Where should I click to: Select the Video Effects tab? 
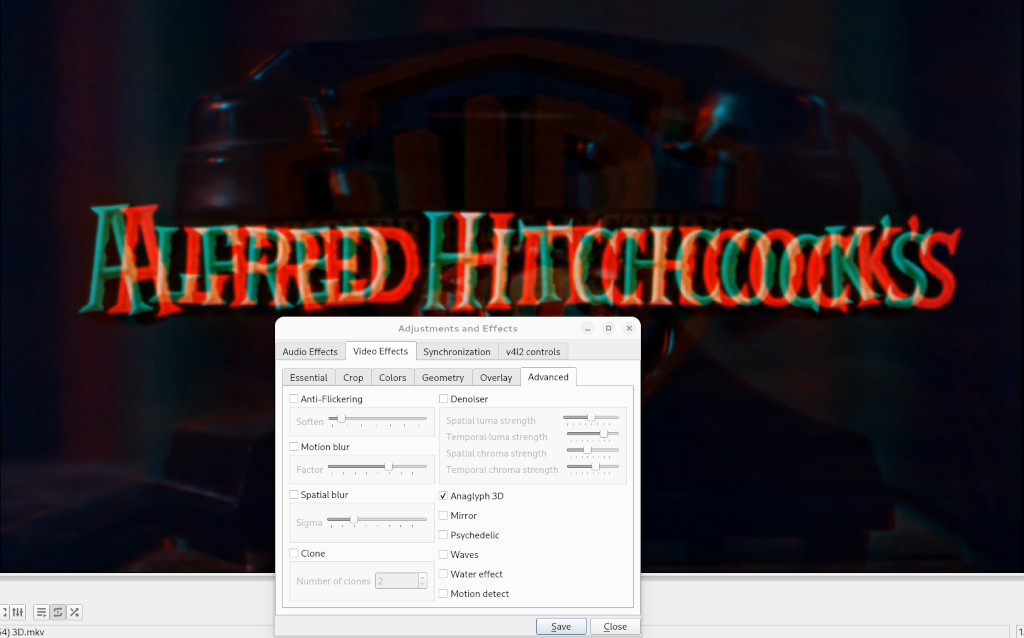click(381, 351)
